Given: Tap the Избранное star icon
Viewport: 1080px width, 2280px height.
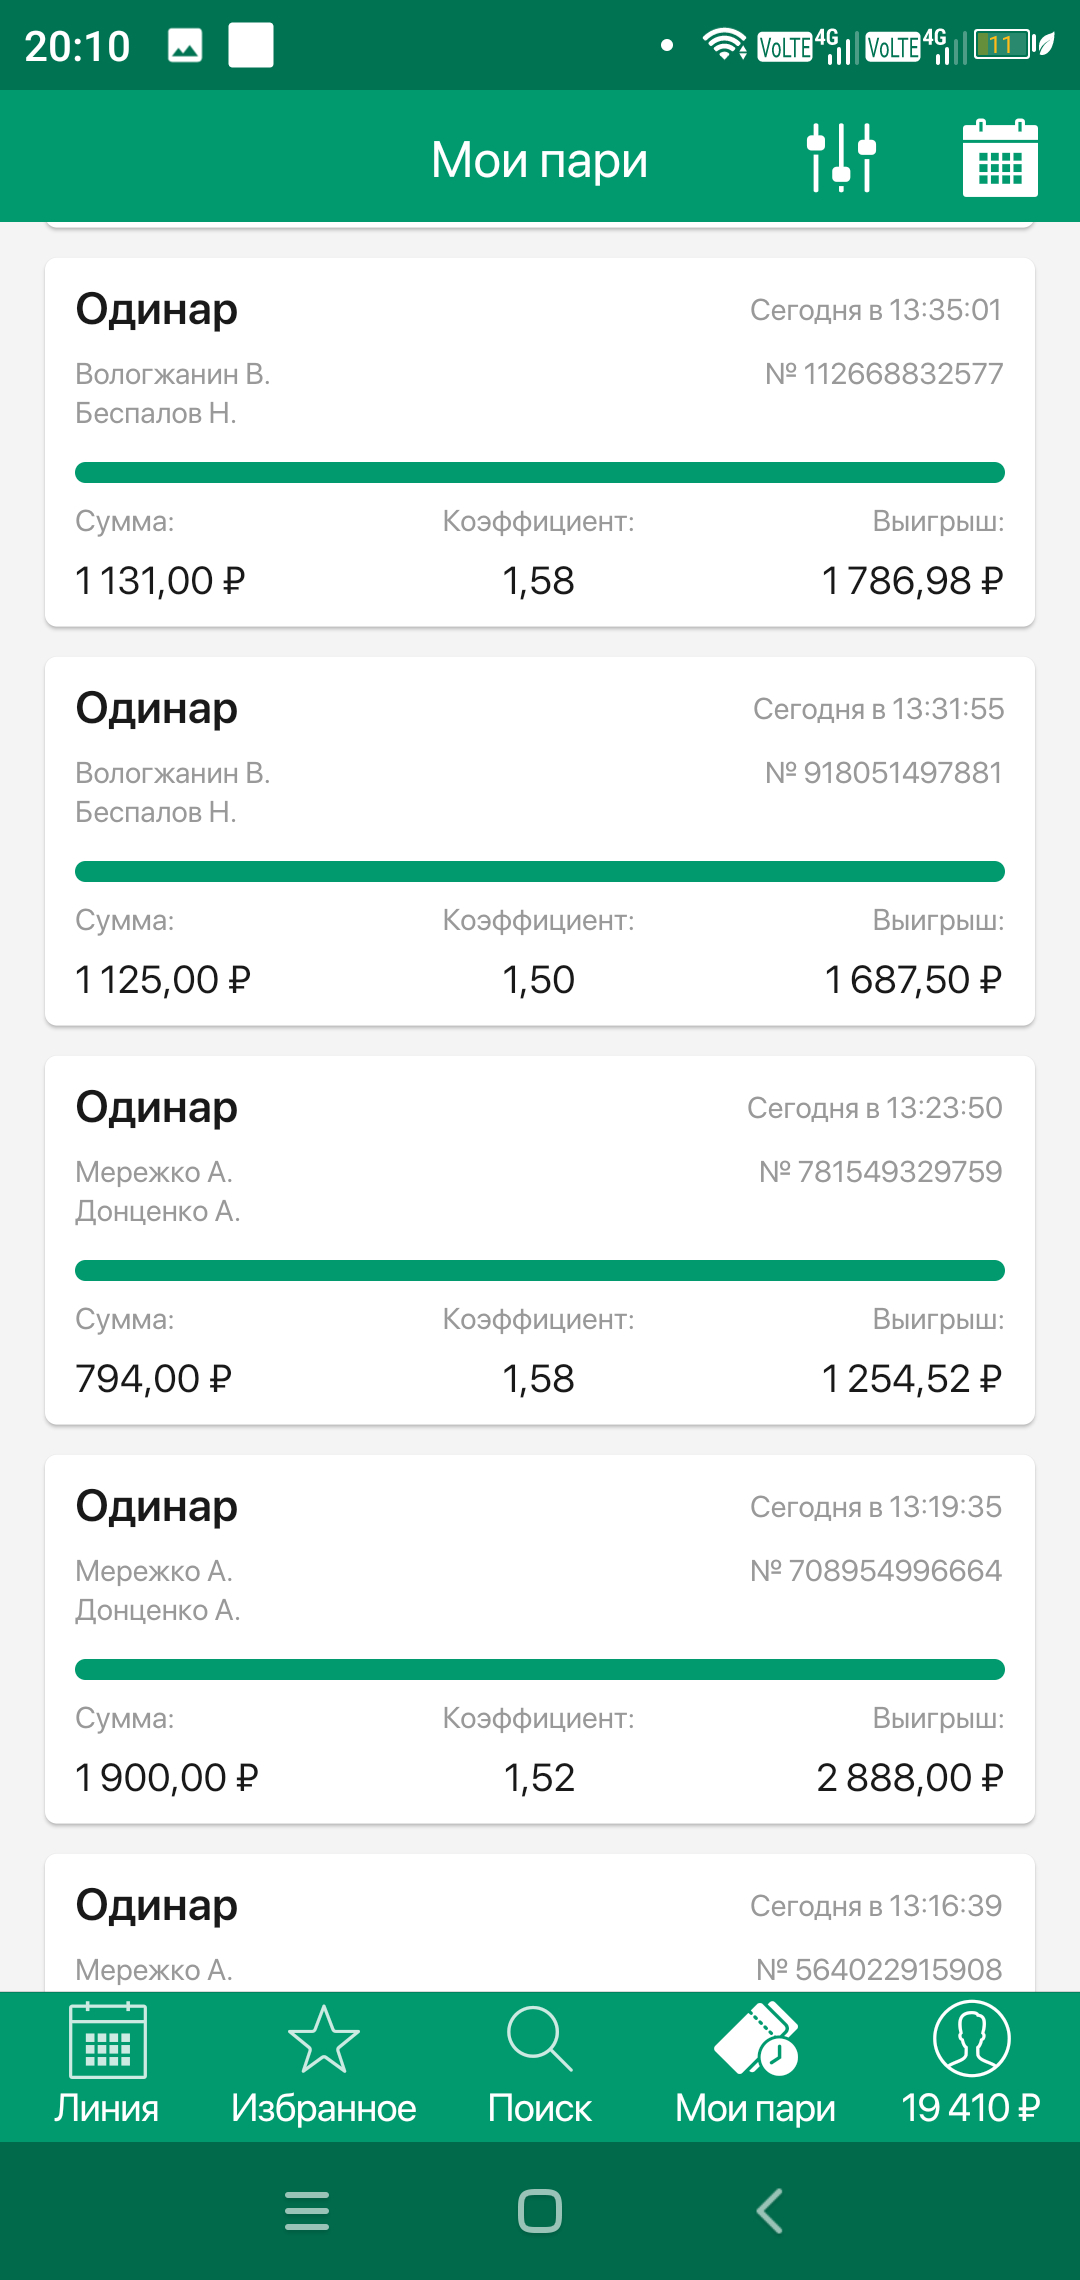Looking at the screenshot, I should [x=323, y=2040].
